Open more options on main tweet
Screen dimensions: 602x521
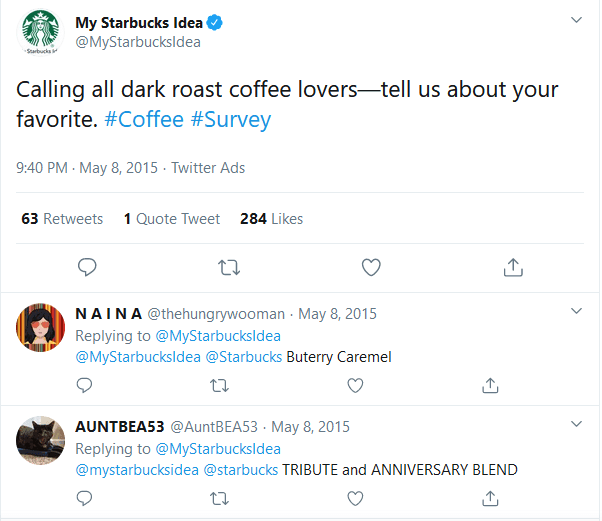[576, 20]
